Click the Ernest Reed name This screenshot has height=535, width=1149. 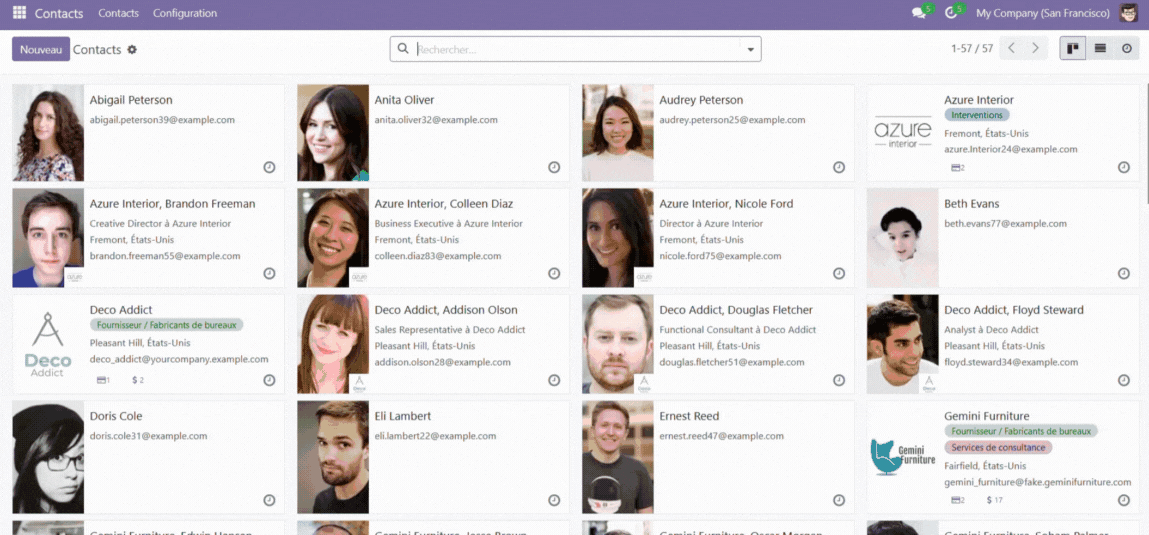(689, 416)
